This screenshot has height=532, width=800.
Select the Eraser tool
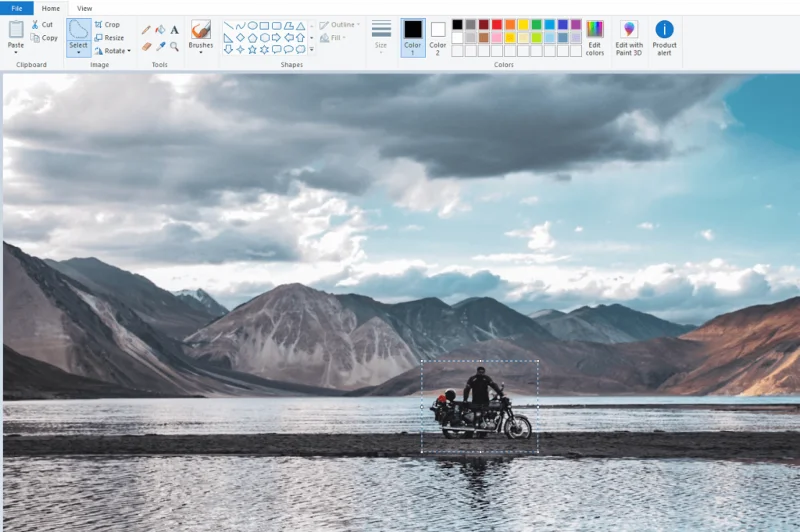point(146,46)
